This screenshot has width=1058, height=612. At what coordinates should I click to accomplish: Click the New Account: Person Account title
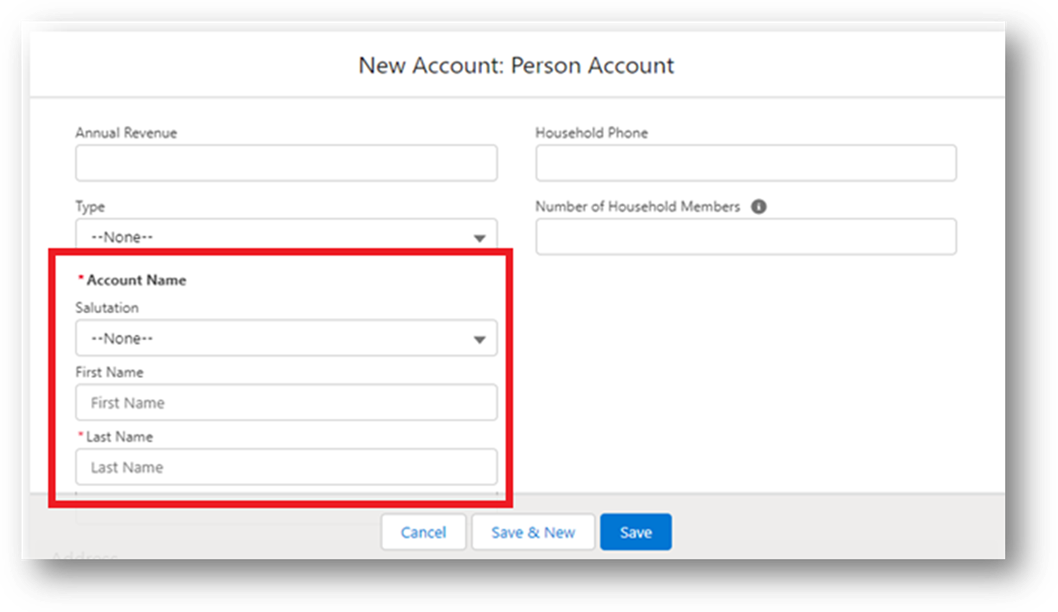pos(516,65)
